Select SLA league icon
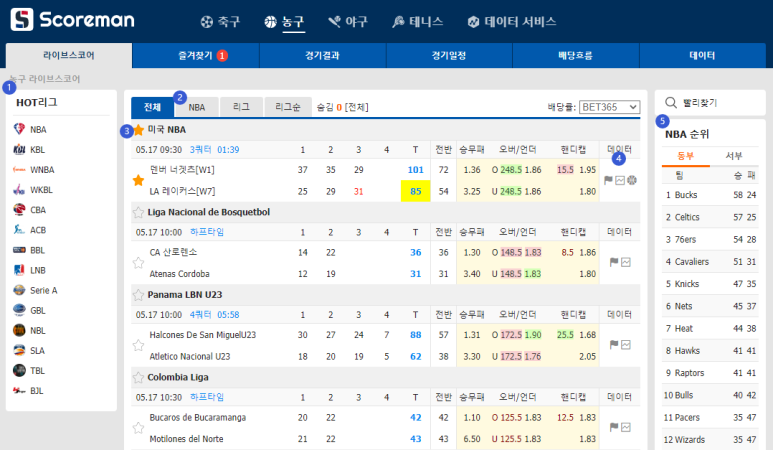773x450 pixels. [19, 350]
